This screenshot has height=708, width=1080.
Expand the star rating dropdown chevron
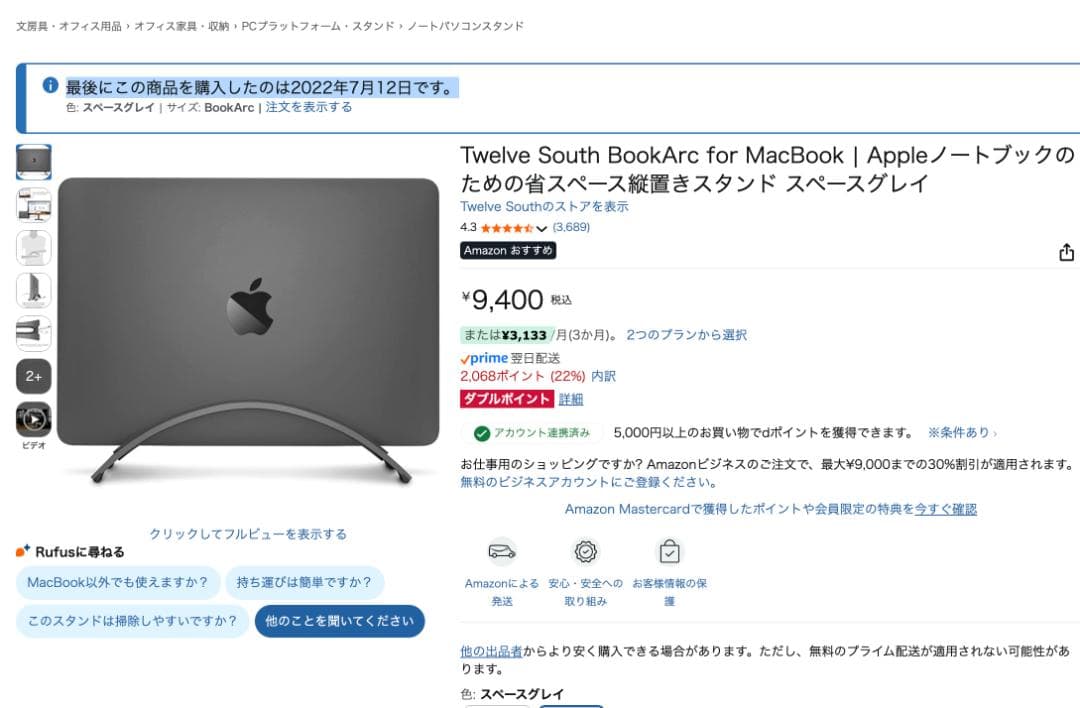[x=541, y=229]
